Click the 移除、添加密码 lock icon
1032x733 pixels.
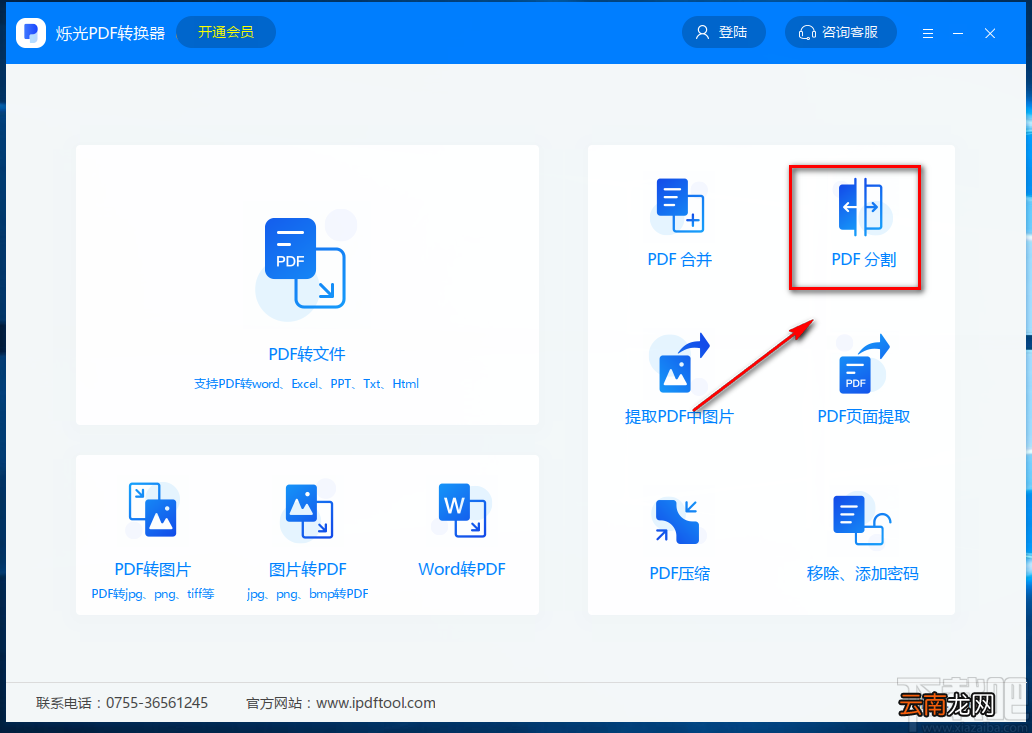tap(862, 520)
